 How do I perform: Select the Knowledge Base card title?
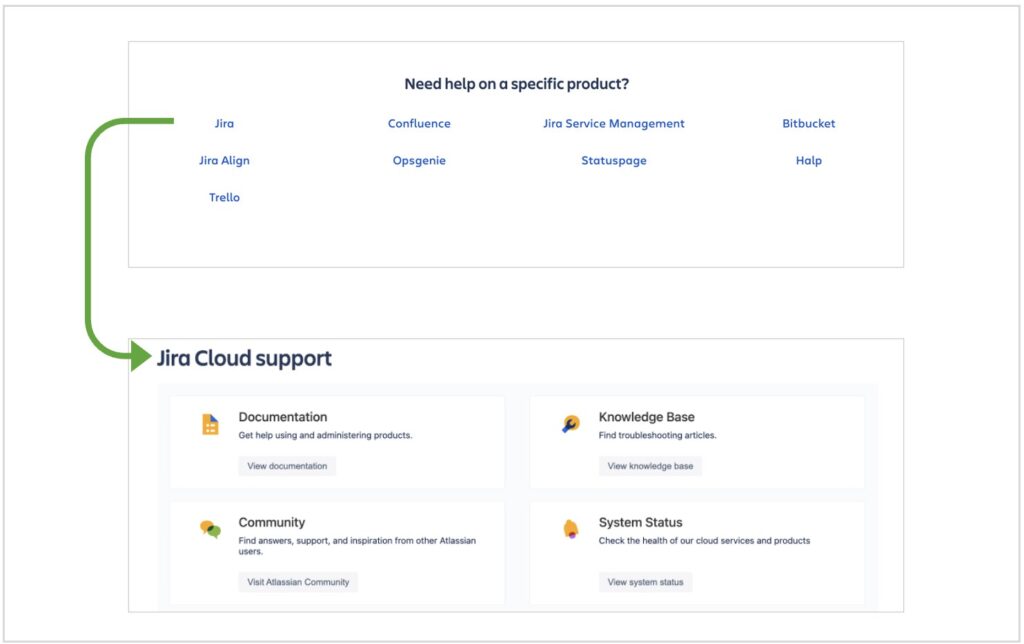647,417
